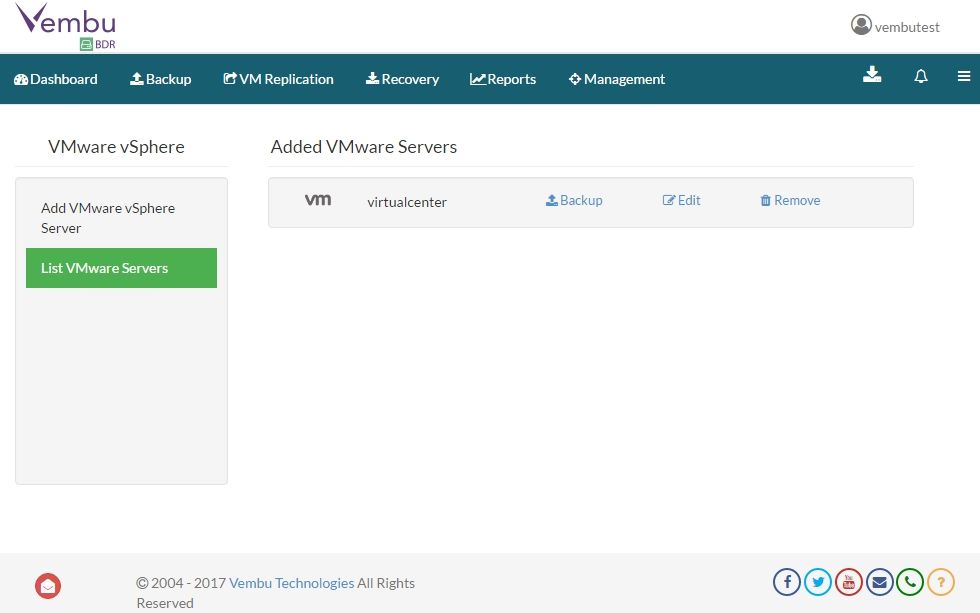Click the Backup link for virtualcenter
This screenshot has height=613, width=980.
[x=574, y=201]
